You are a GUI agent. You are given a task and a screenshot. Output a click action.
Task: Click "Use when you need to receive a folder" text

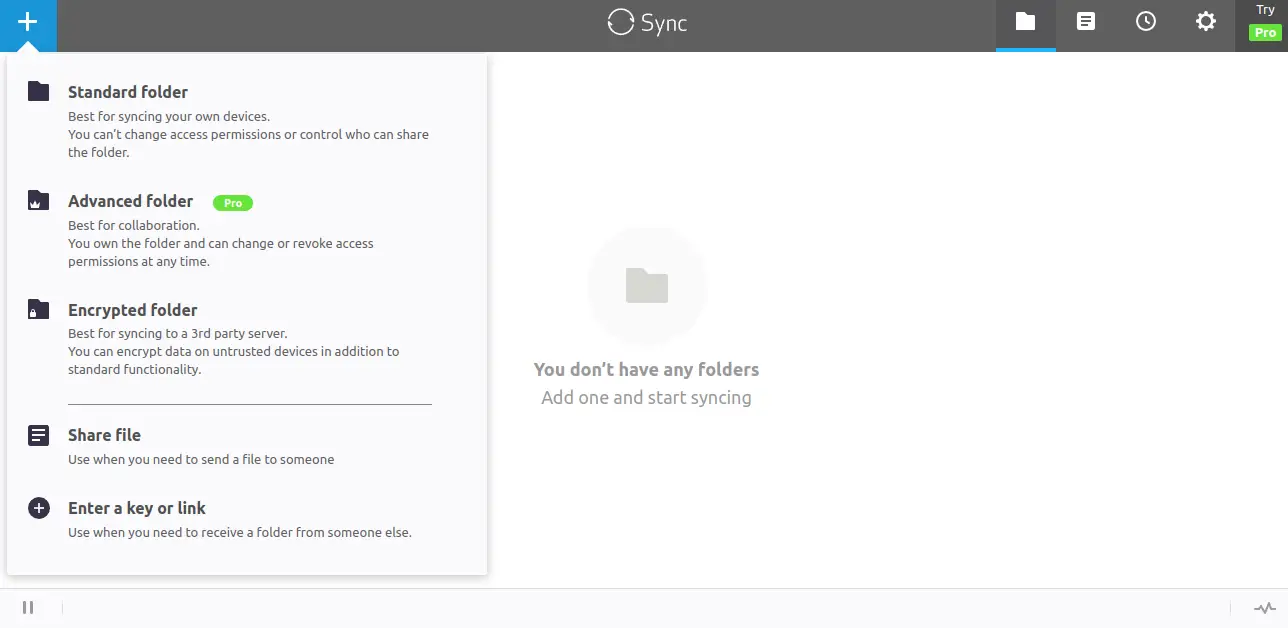coord(240,532)
